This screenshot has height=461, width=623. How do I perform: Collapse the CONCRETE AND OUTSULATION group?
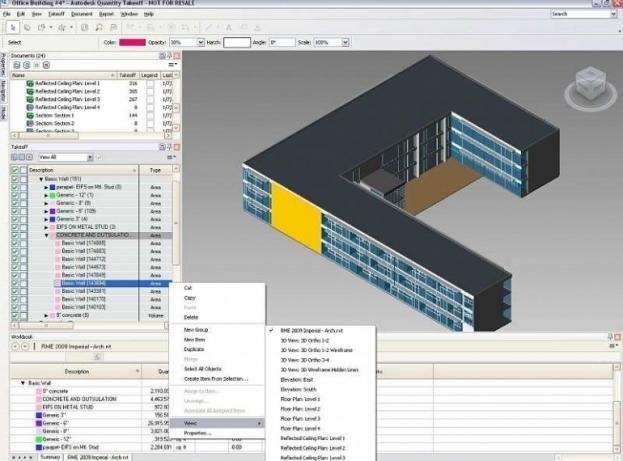(x=47, y=235)
